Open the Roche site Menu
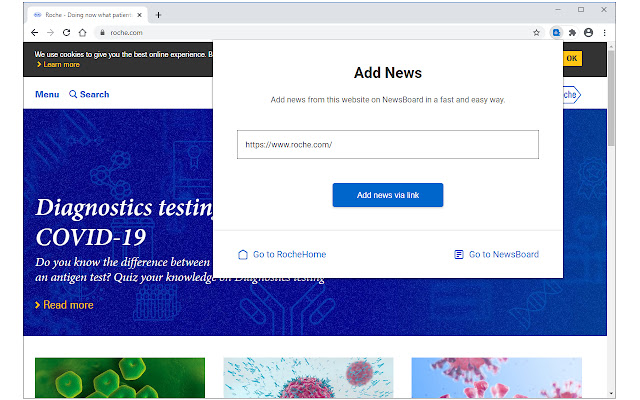This screenshot has height=400, width=640. pos(47,94)
